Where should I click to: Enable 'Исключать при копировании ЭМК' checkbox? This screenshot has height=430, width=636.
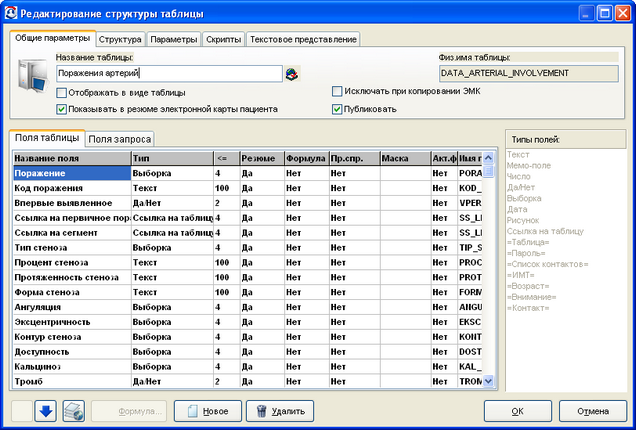pyautogui.click(x=337, y=91)
